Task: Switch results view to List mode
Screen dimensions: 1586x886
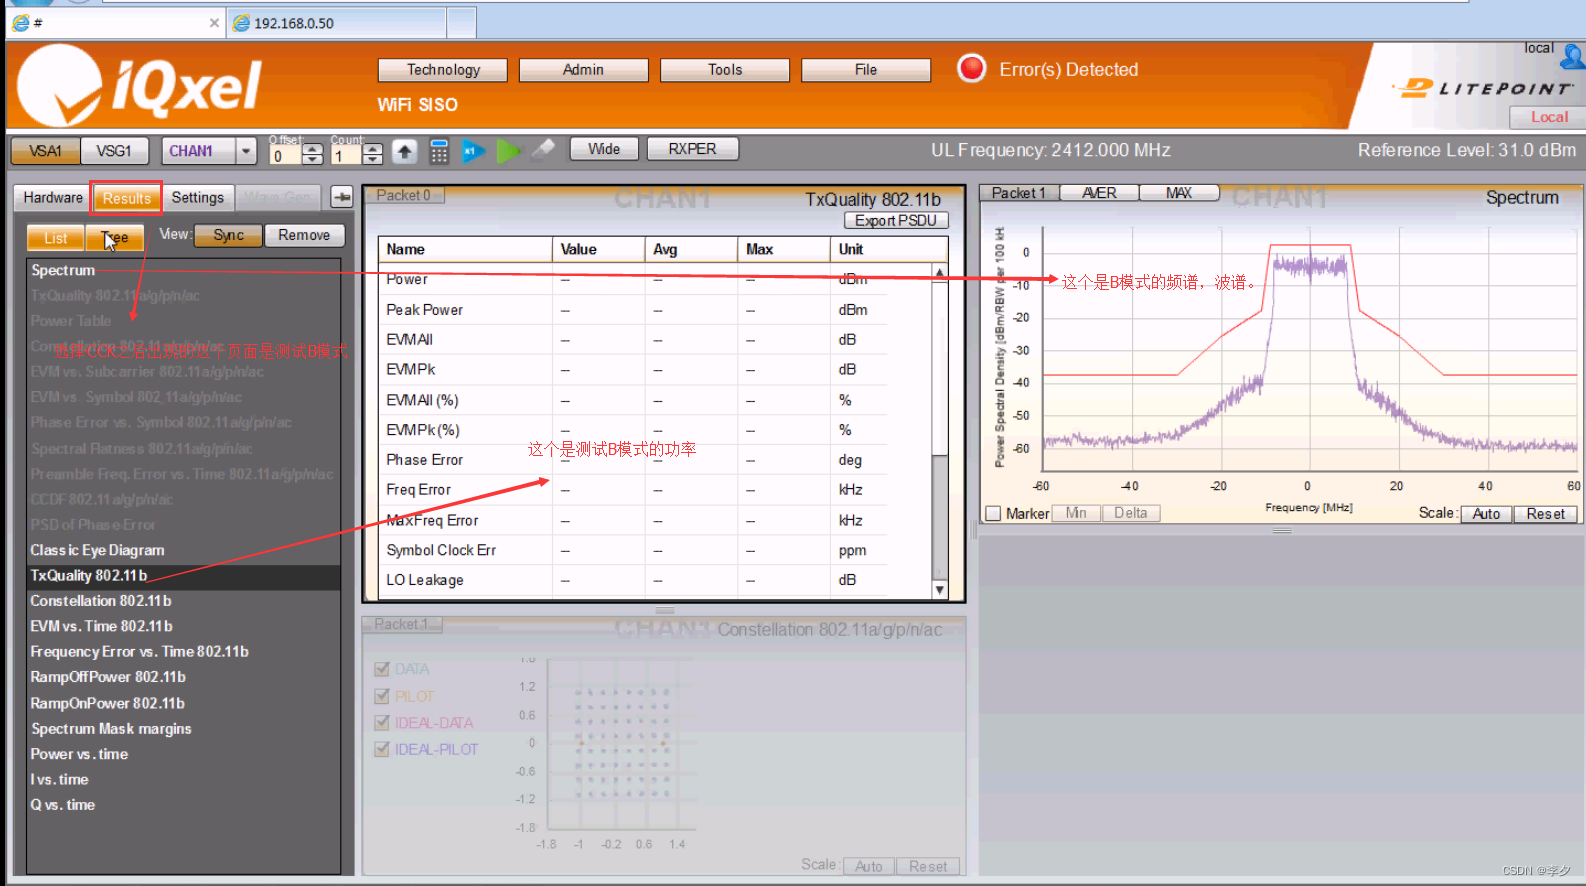Action: [56, 238]
